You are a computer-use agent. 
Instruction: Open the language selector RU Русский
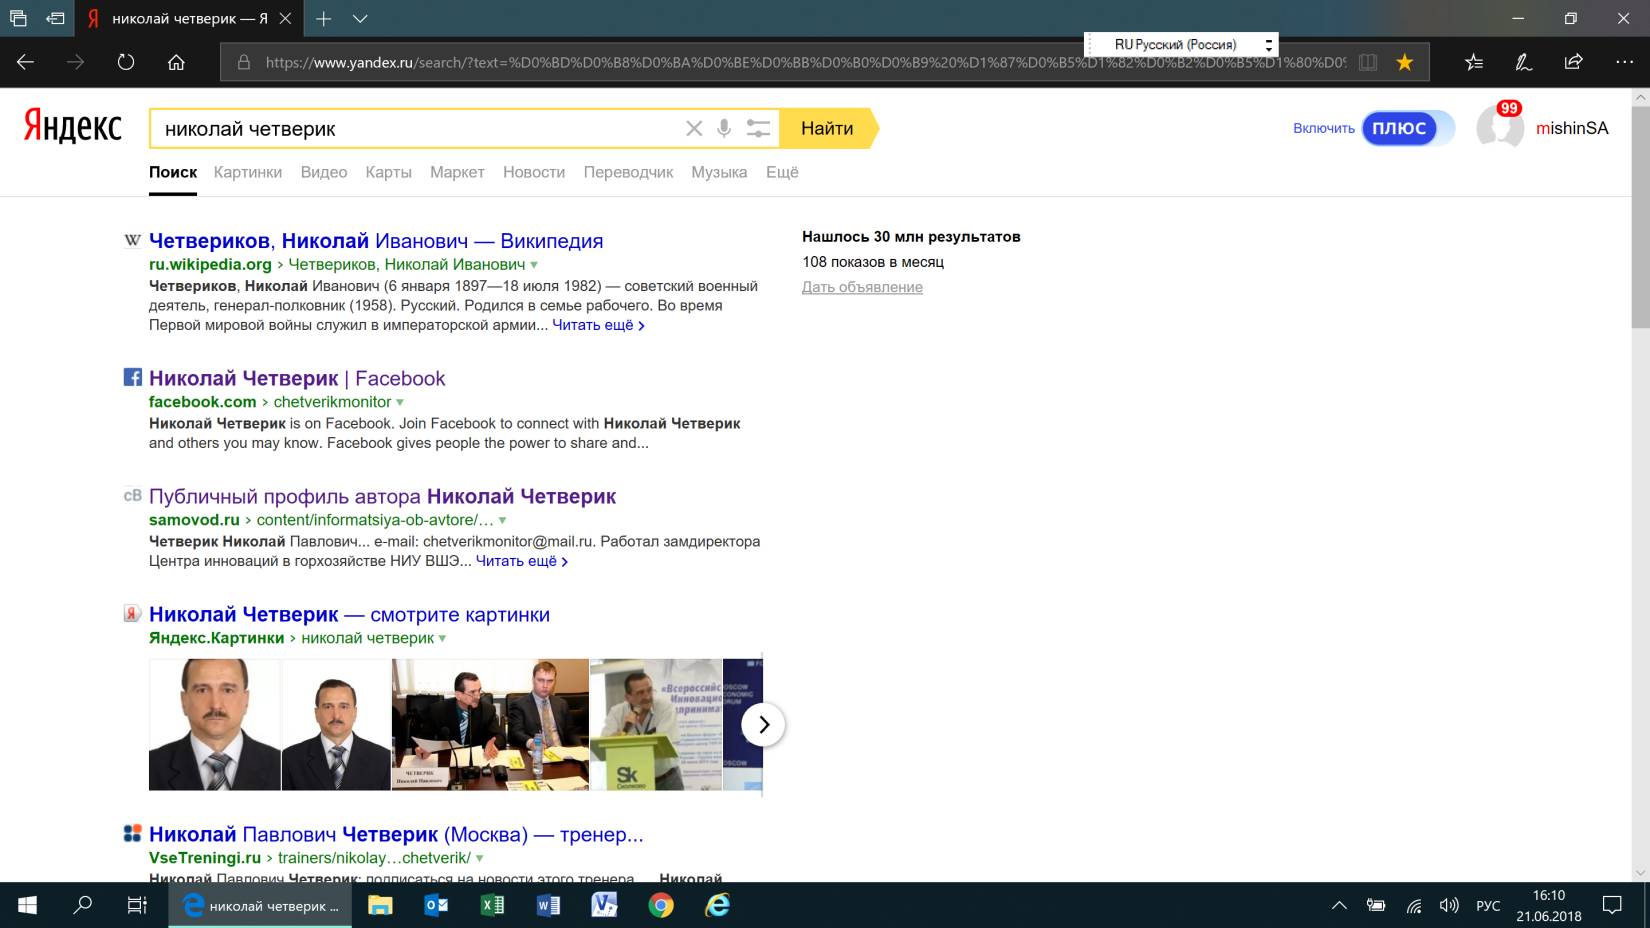coord(1180,45)
